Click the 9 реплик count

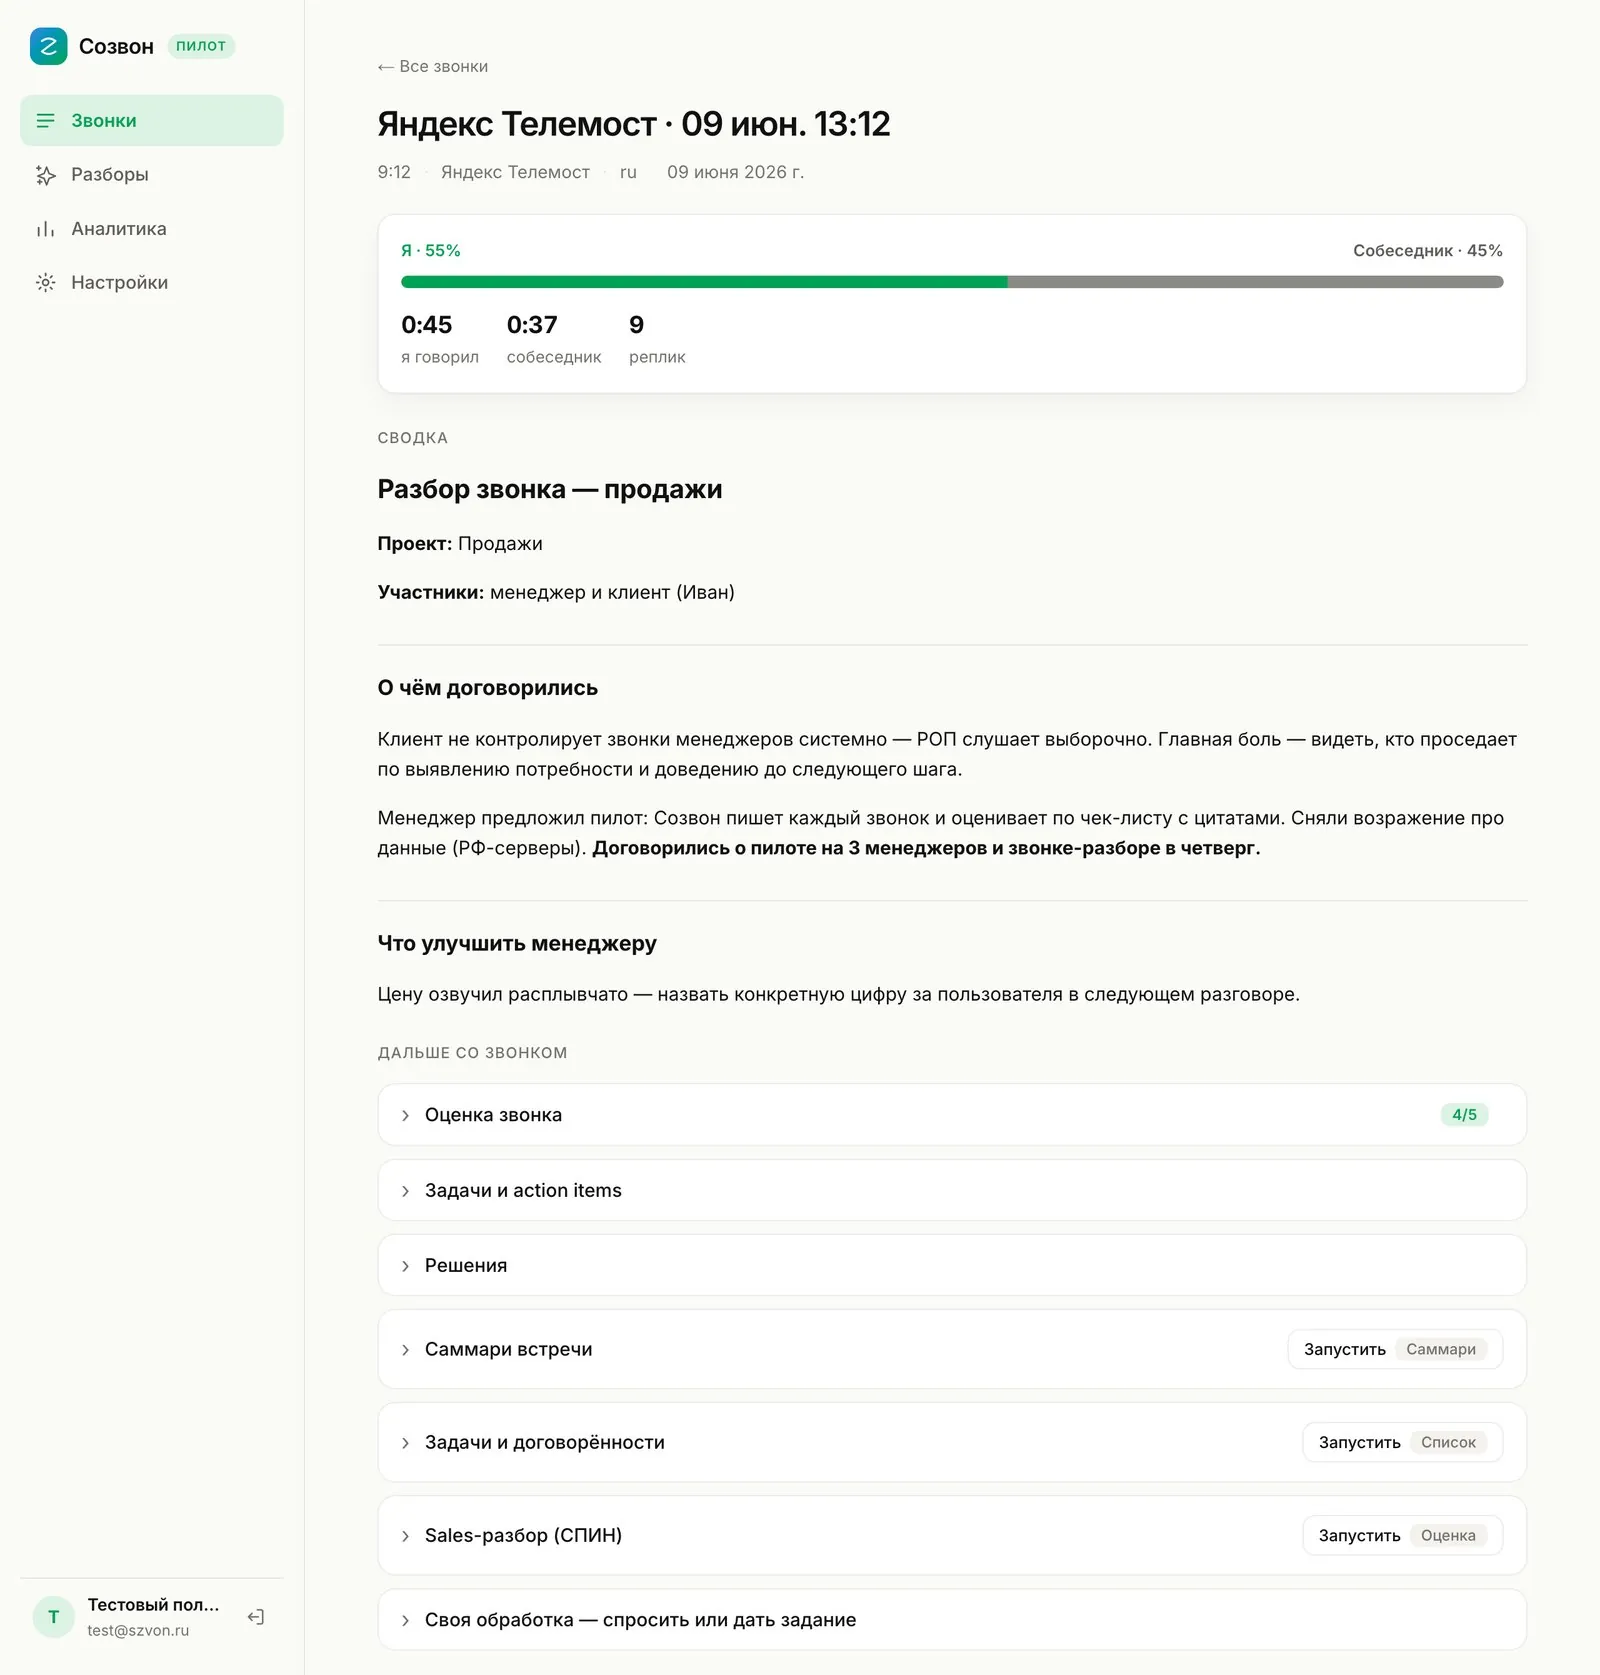click(637, 325)
